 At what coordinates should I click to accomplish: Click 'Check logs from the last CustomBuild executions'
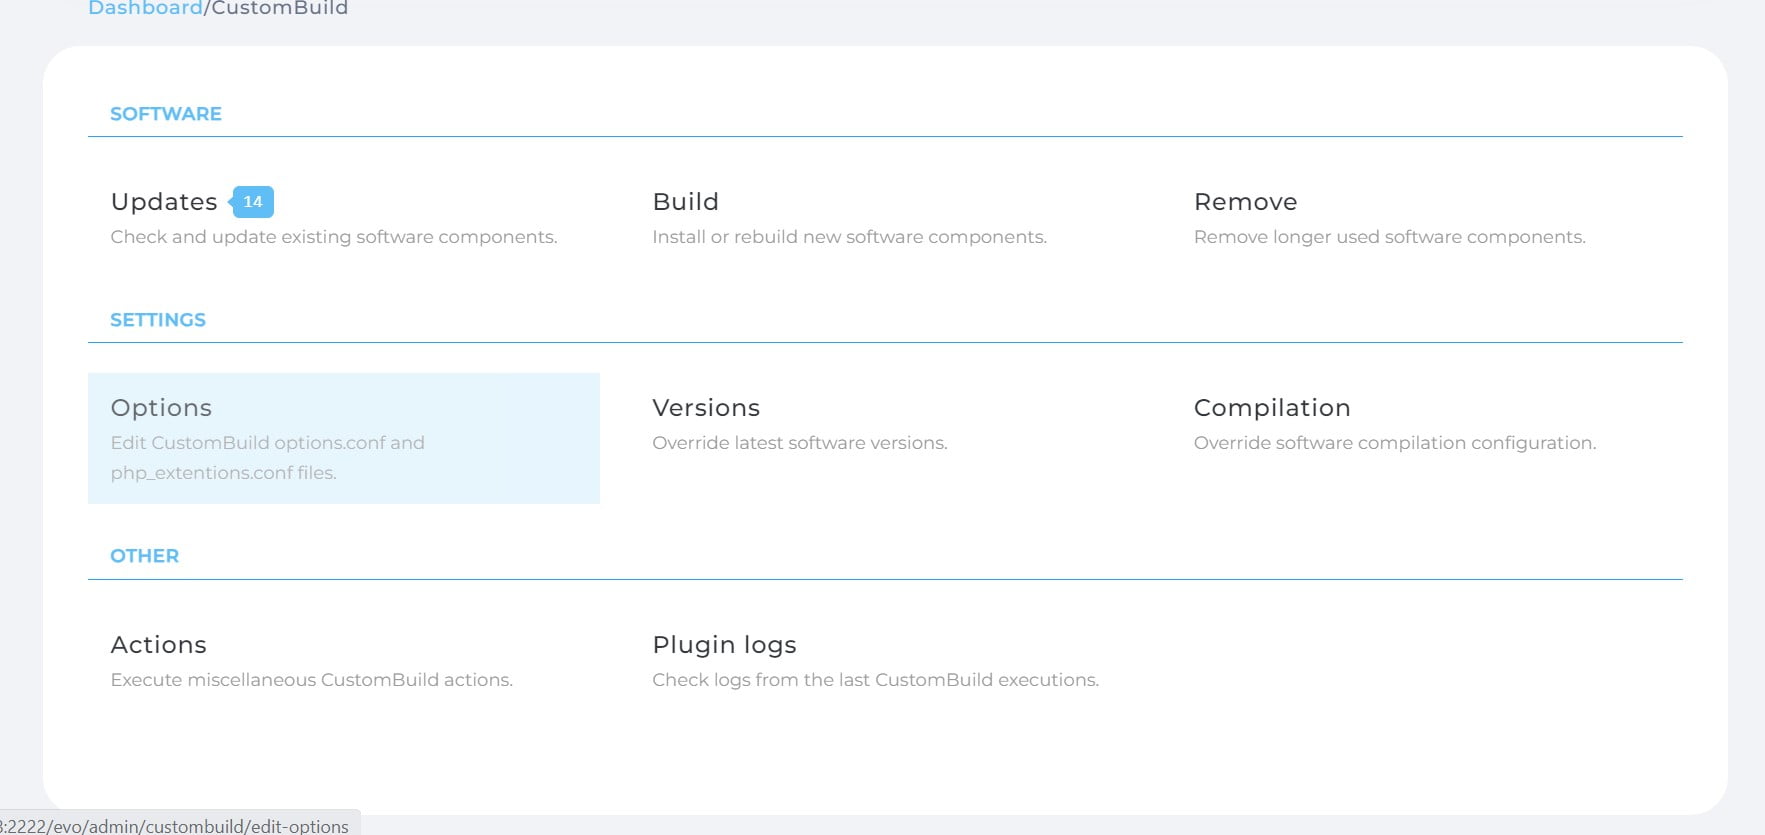coord(875,680)
